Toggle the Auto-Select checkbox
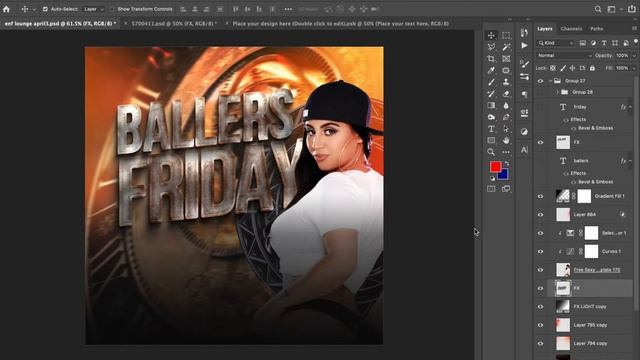Viewport: 640px width, 360px height. pyautogui.click(x=45, y=9)
